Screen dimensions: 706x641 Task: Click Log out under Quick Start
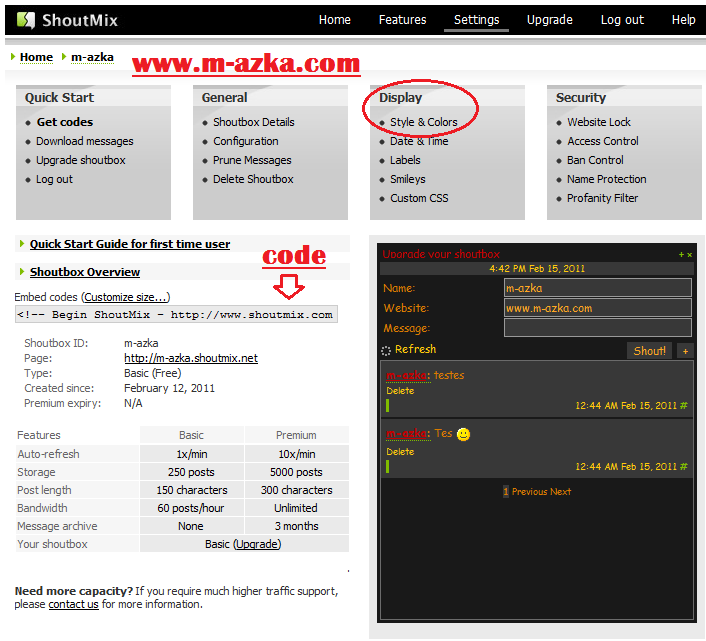pos(54,179)
